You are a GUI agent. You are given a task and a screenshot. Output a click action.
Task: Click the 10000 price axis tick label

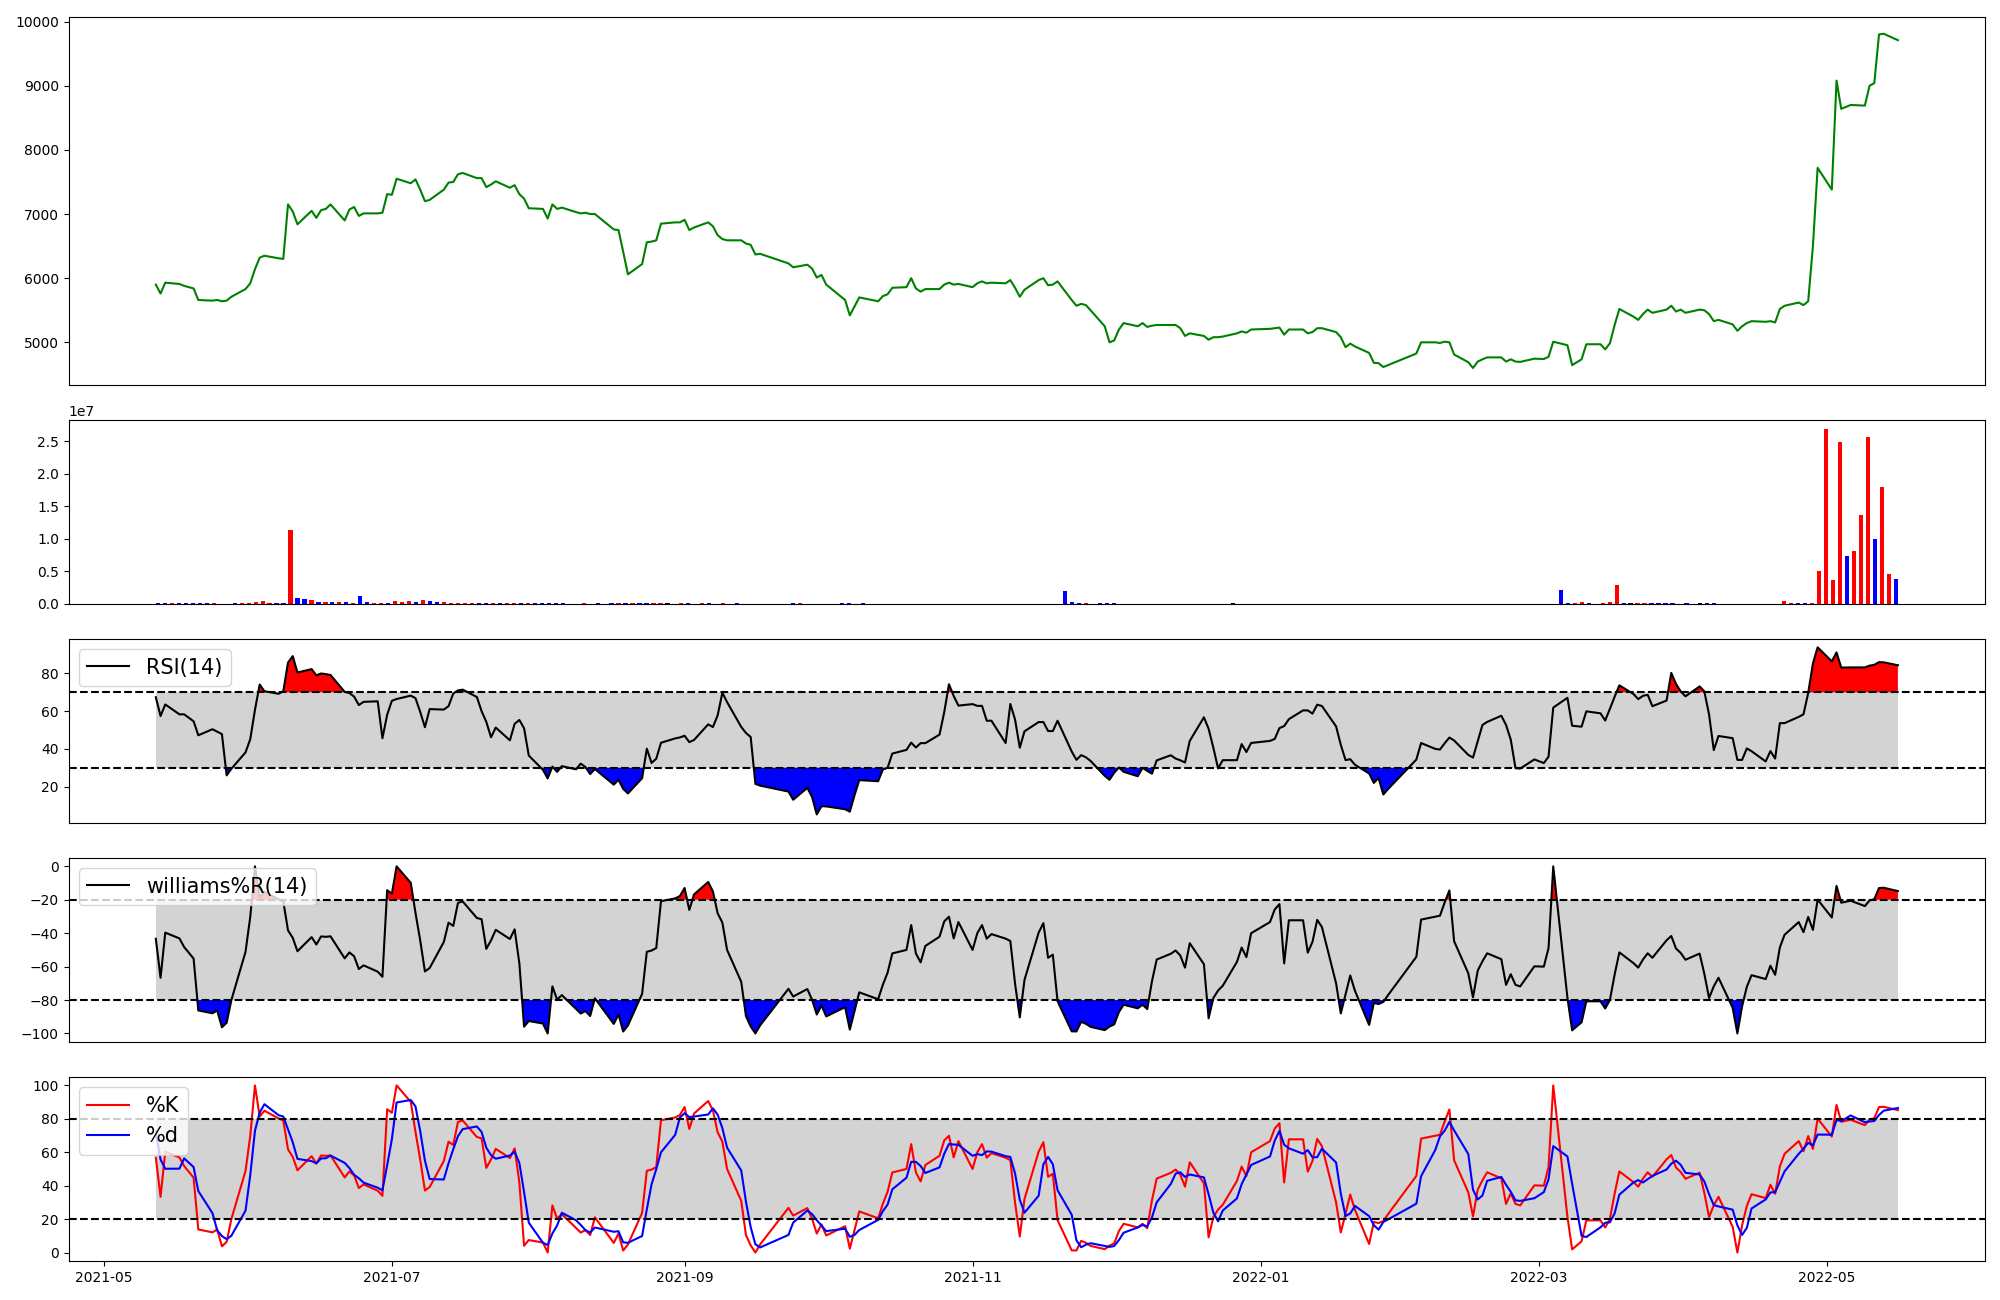pos(38,22)
